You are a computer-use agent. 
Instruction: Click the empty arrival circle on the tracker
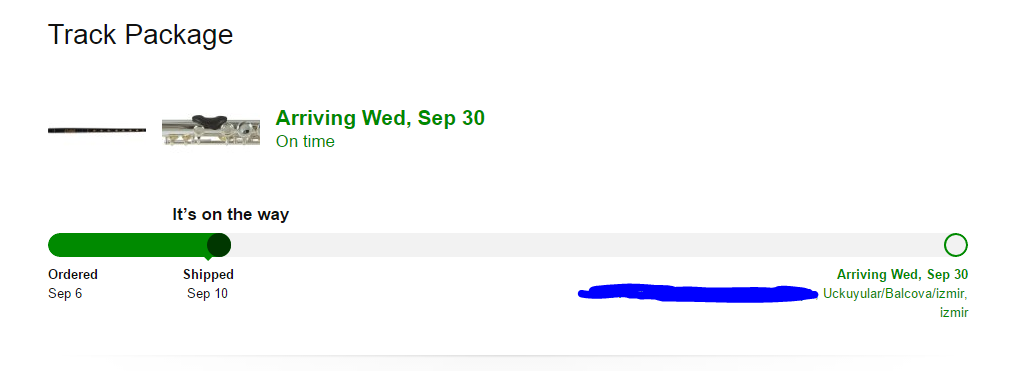[956, 245]
